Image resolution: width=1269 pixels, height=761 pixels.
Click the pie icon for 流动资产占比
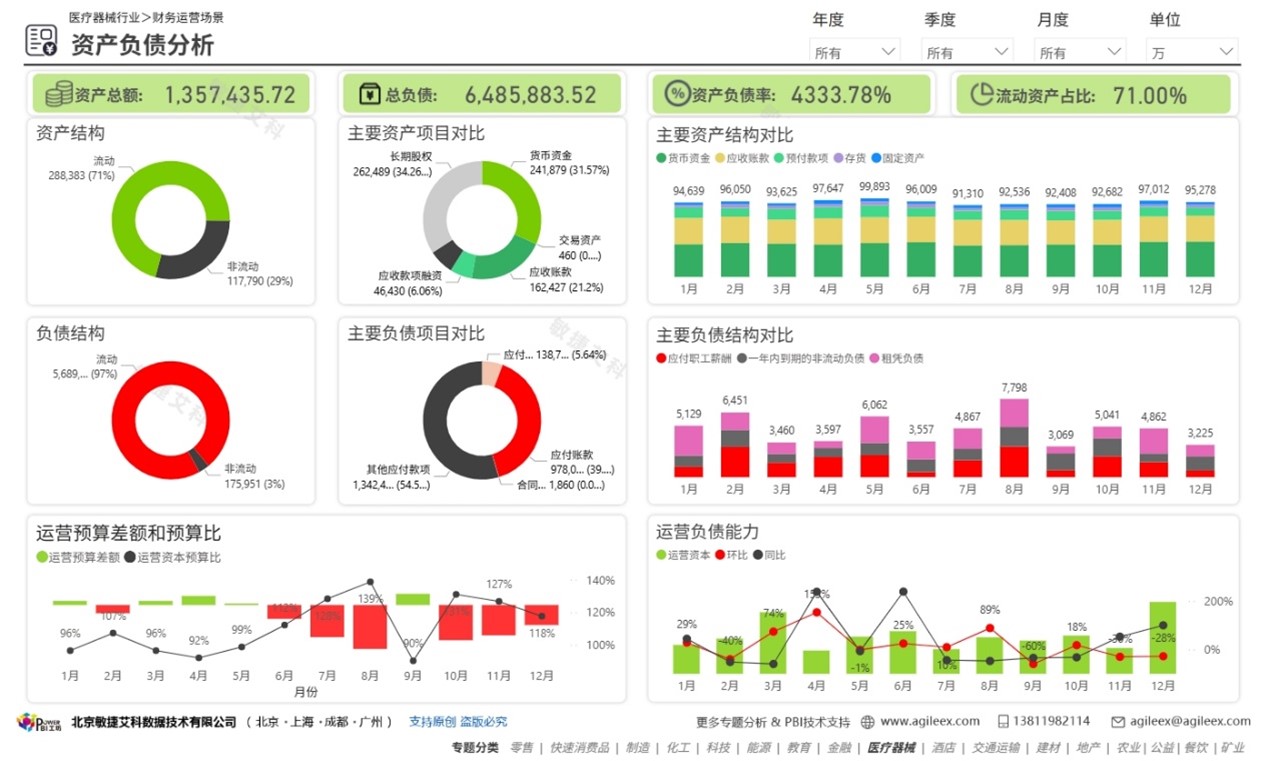tap(981, 94)
